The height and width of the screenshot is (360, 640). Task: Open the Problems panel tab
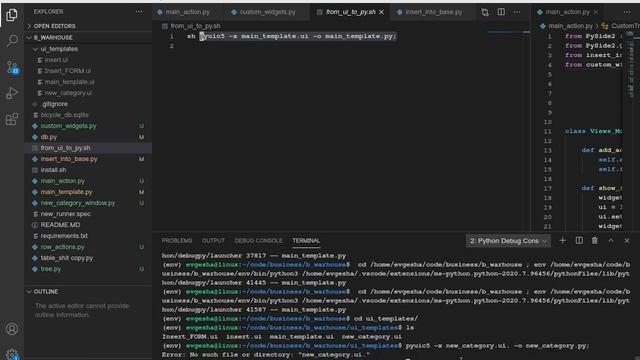click(177, 240)
